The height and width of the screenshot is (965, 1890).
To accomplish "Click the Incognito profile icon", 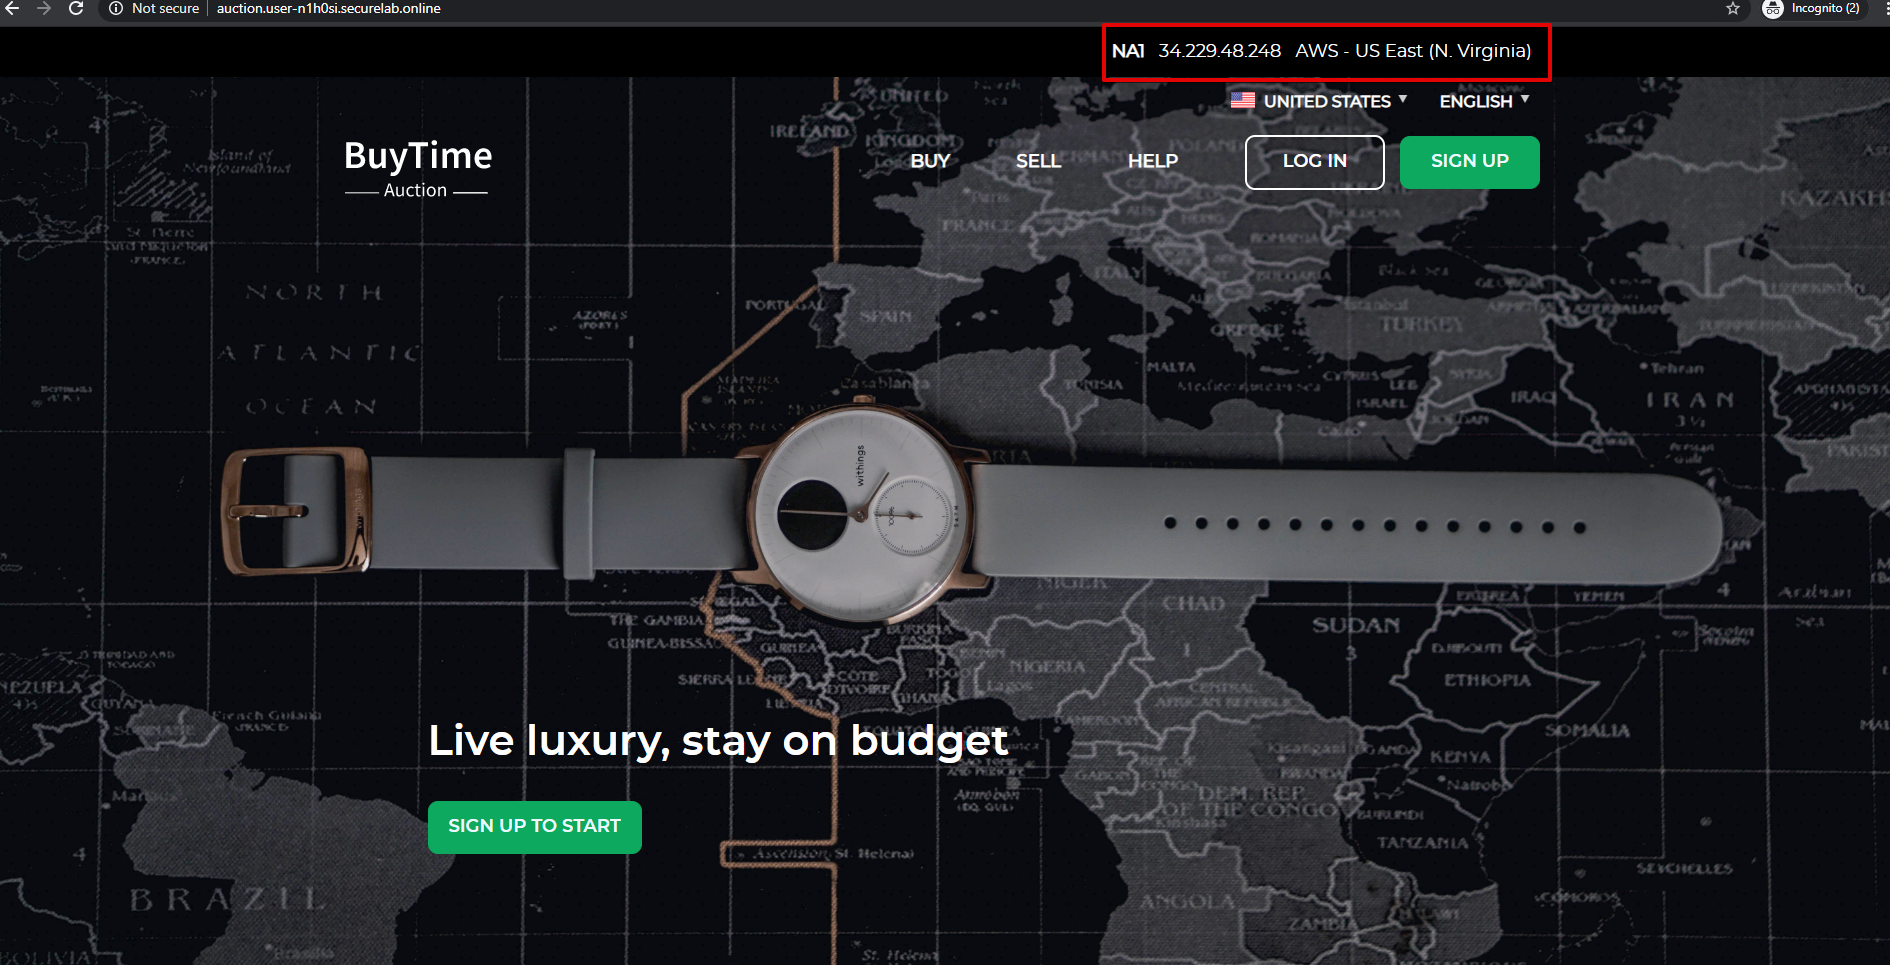I will (1773, 9).
